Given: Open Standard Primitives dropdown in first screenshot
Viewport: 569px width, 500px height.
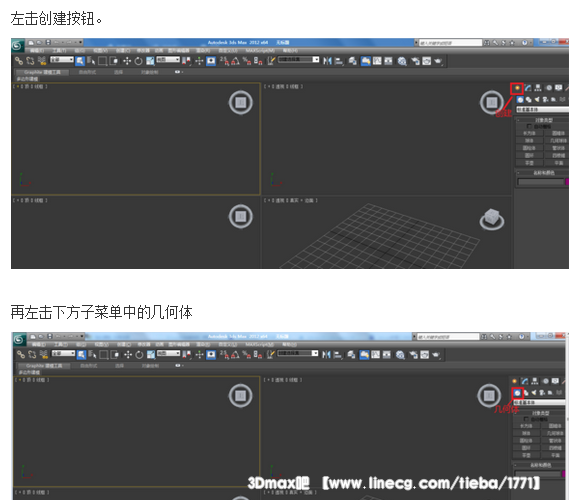Looking at the screenshot, I should [543, 109].
